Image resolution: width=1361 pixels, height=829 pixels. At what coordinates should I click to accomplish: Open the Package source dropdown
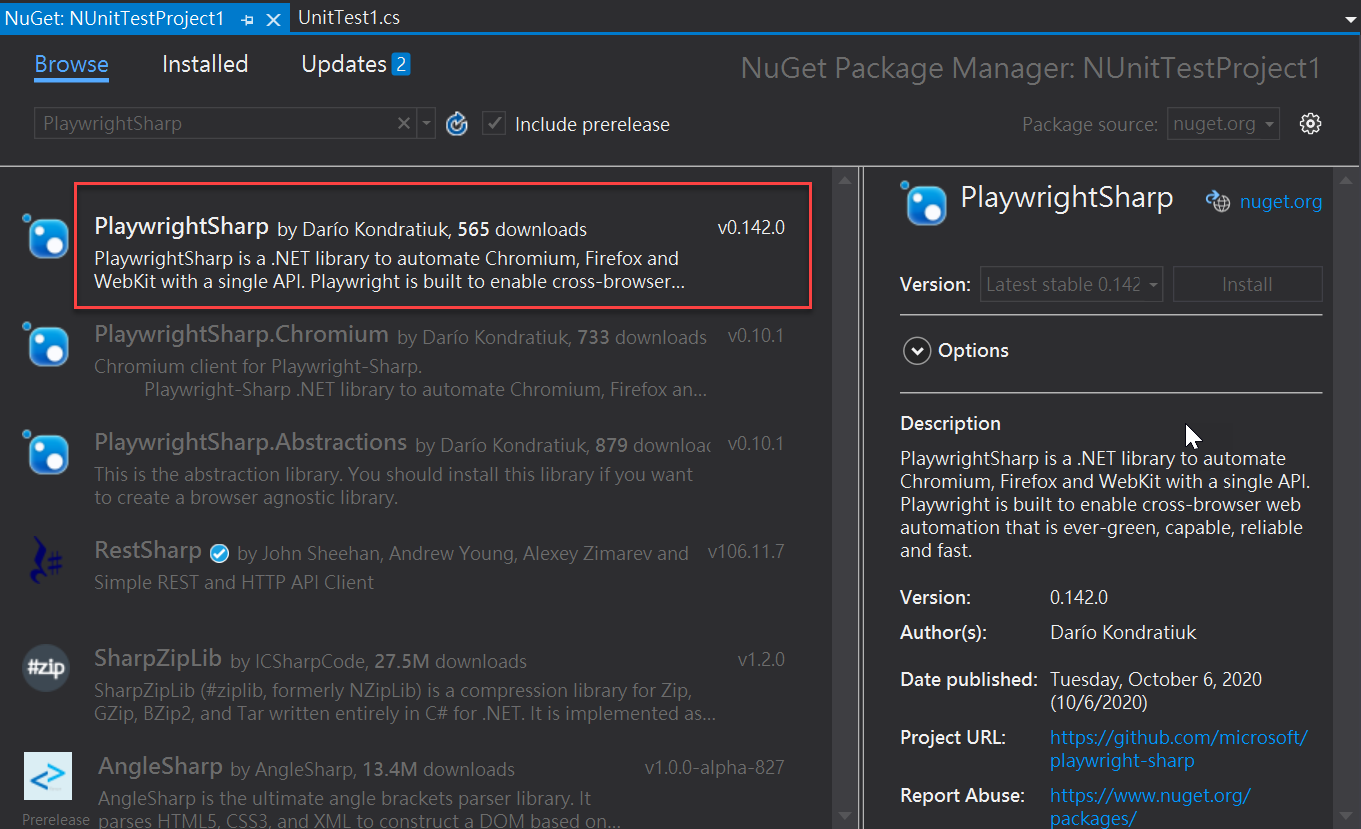pyautogui.click(x=1223, y=124)
